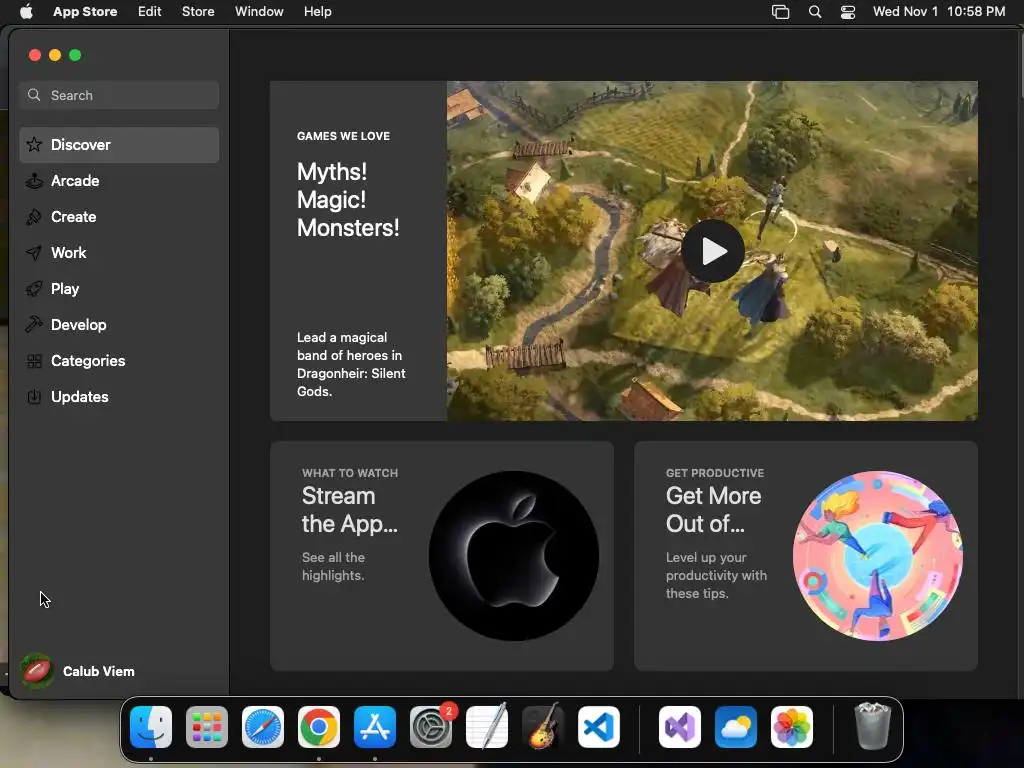Click the colorful productivity illustration

point(878,556)
